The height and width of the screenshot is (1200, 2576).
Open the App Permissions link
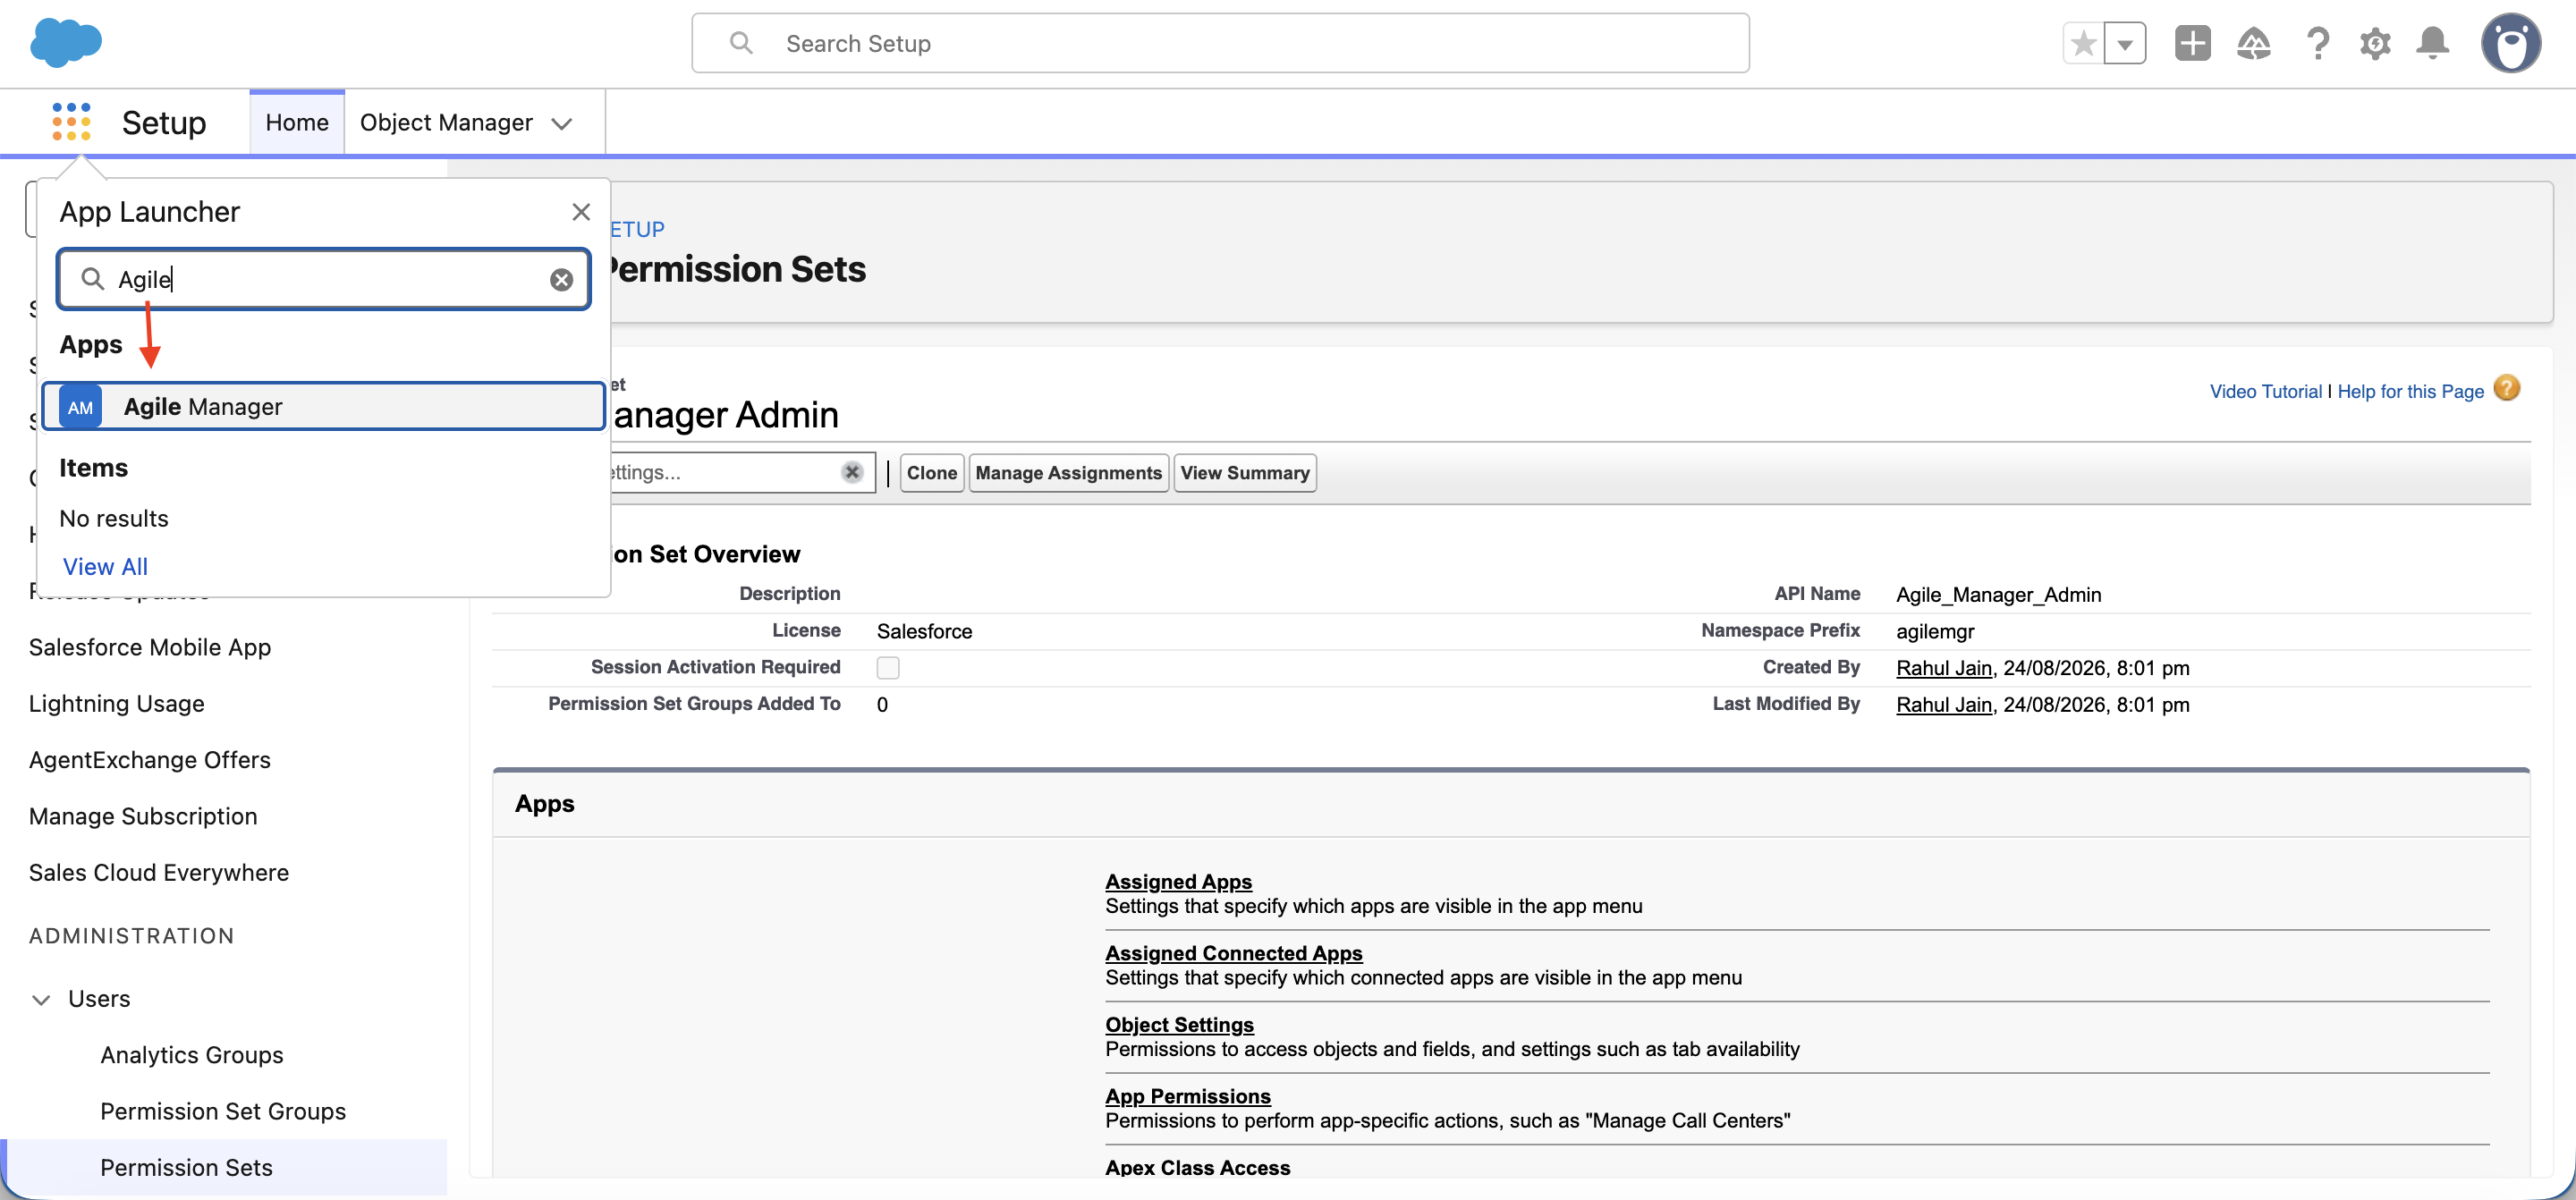click(x=1188, y=1096)
